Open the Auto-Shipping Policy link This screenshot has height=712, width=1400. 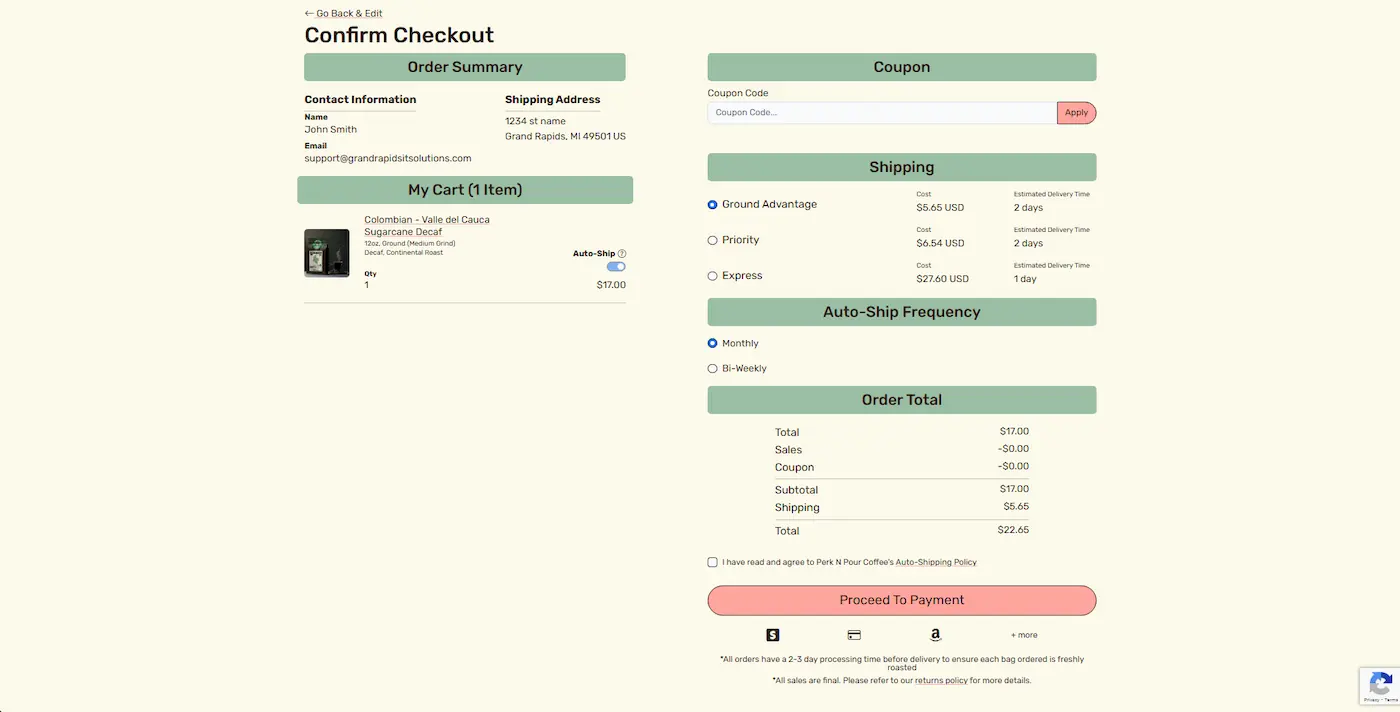point(935,562)
